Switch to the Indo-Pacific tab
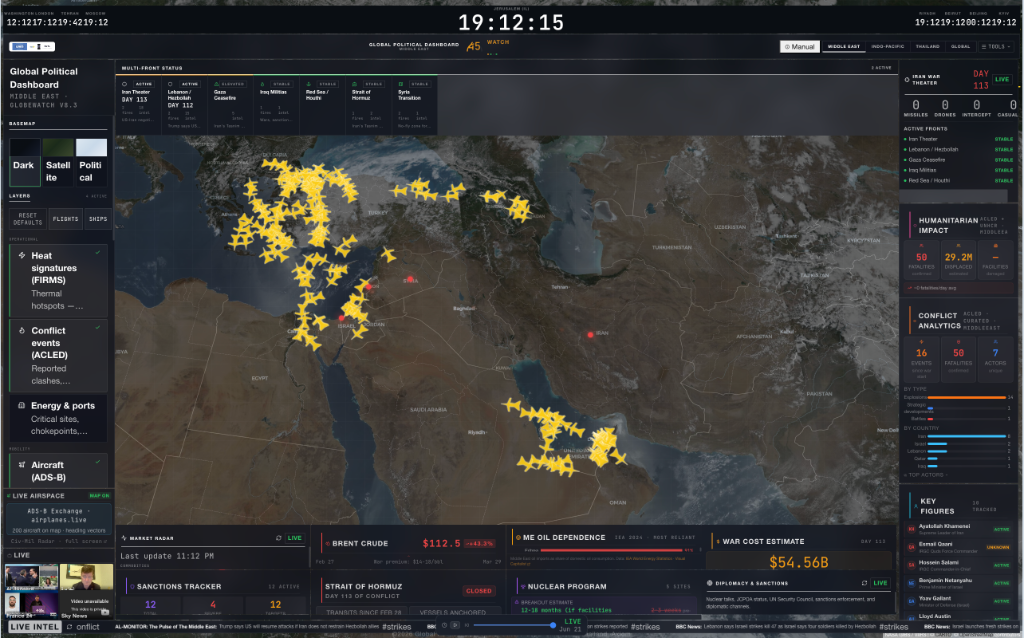The width and height of the screenshot is (1024, 638). click(888, 46)
